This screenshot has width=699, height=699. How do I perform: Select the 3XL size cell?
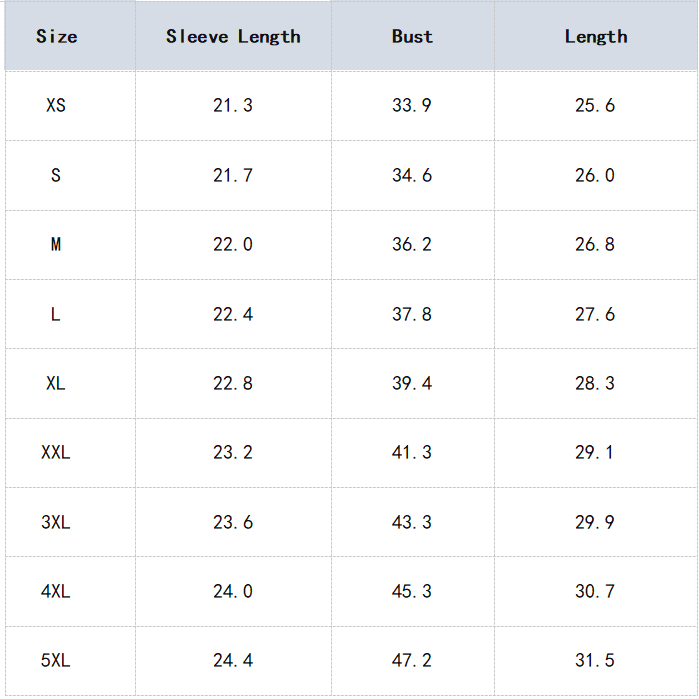tap(56, 522)
